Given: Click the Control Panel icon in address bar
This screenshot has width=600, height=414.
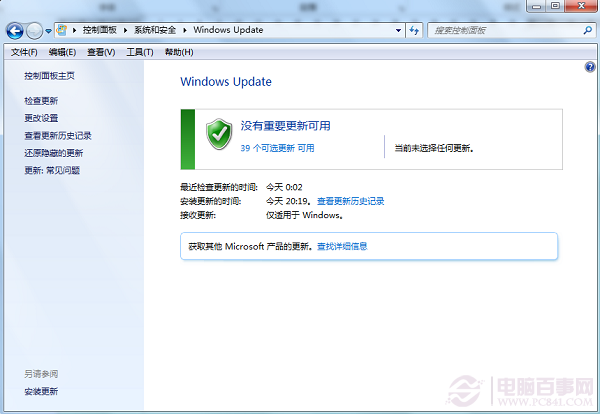Looking at the screenshot, I should coord(62,30).
